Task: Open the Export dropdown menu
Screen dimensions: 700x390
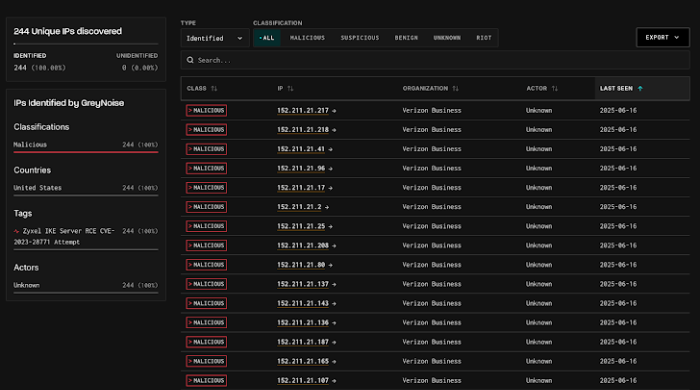Action: click(662, 37)
